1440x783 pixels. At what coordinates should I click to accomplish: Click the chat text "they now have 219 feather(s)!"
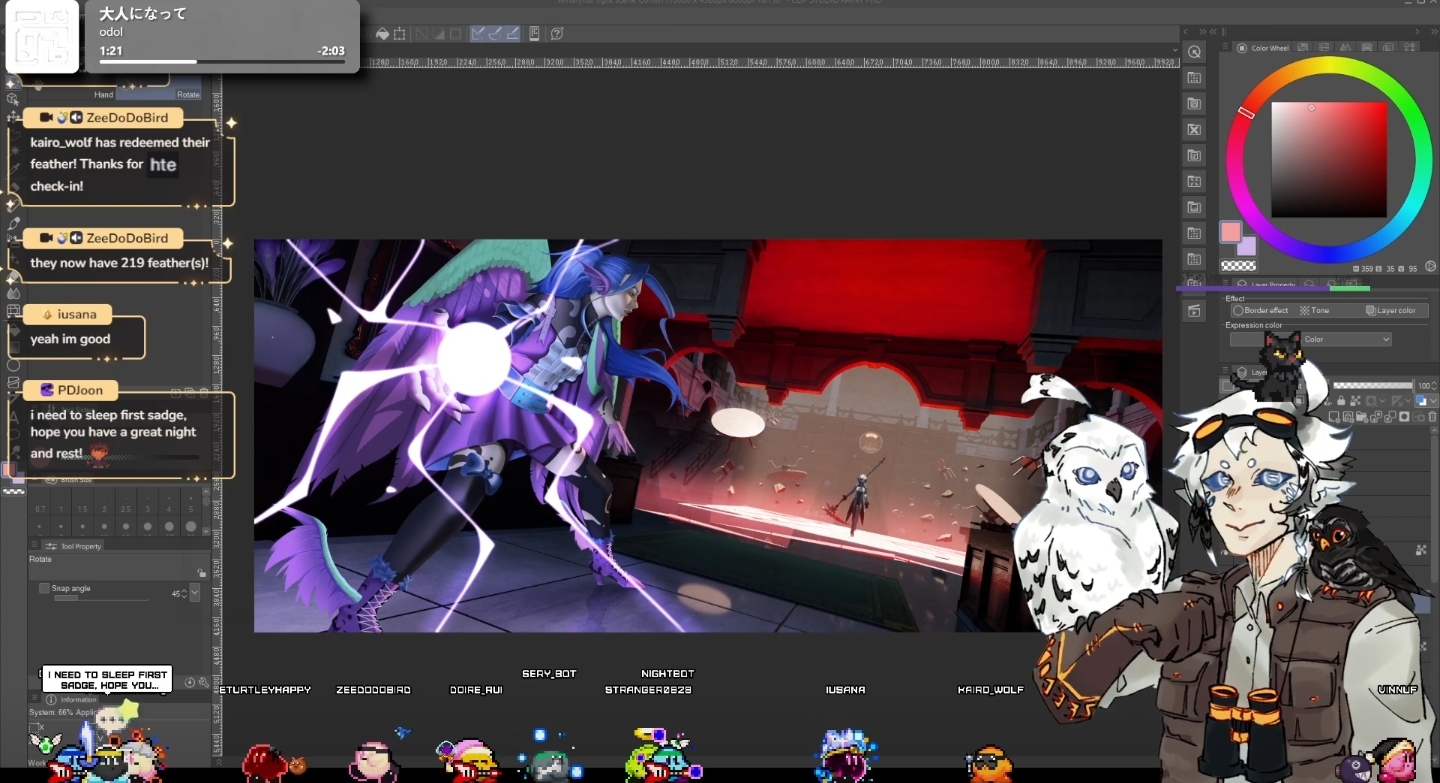(120, 263)
